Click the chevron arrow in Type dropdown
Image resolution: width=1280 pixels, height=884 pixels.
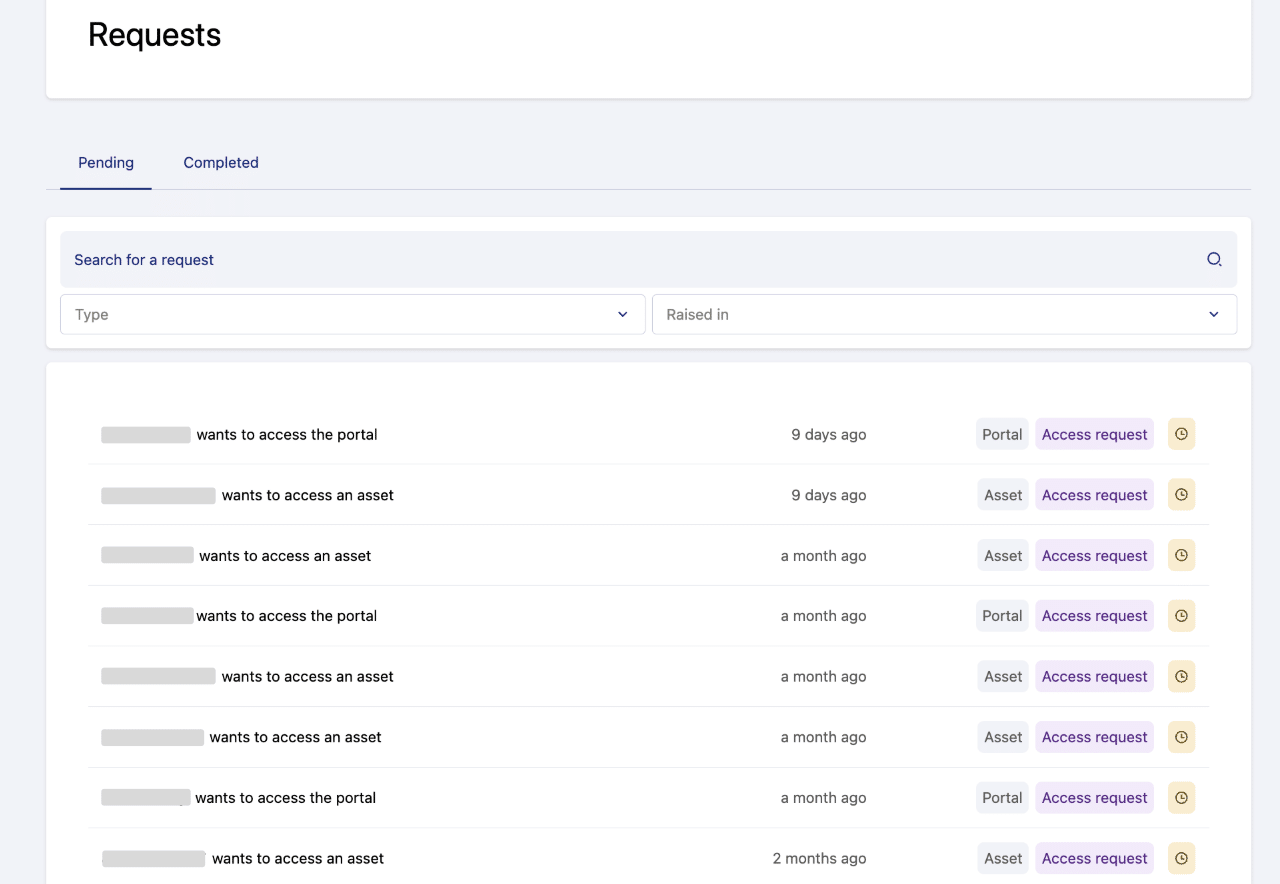click(622, 314)
